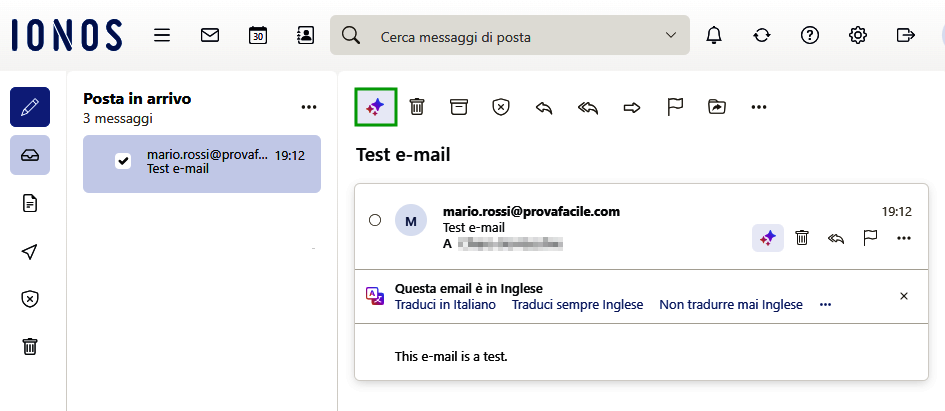945x411 pixels.
Task: Archive the selected message
Action: coord(459,107)
